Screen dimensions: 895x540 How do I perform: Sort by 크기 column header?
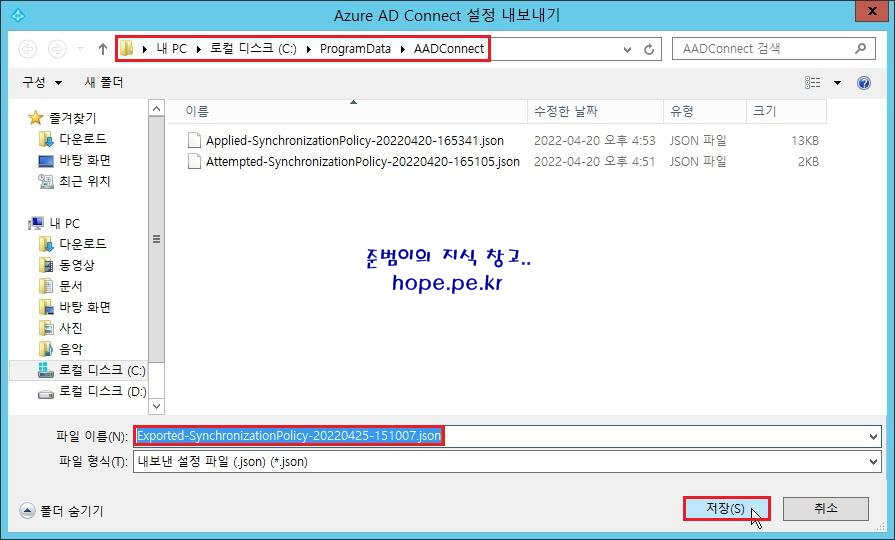click(x=786, y=111)
